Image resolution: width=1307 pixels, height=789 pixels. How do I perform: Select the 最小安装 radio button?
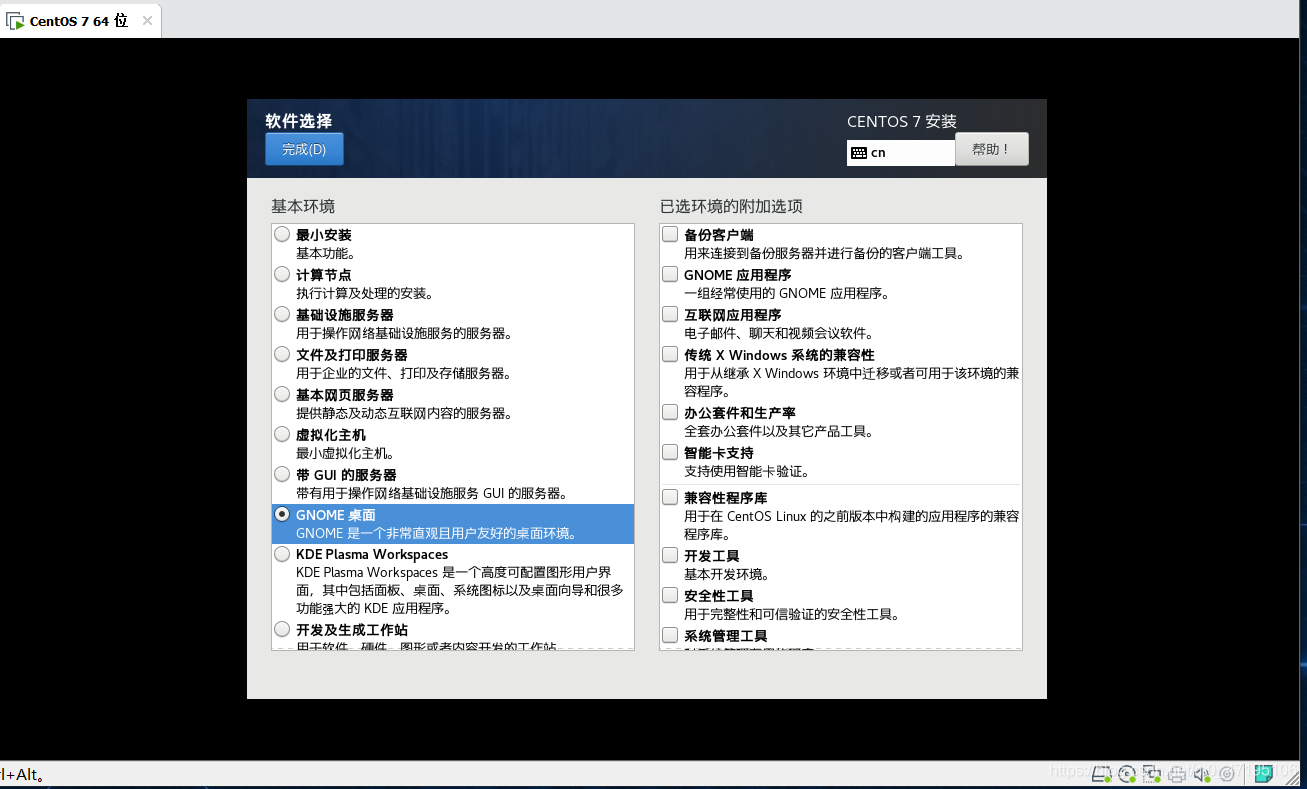282,235
